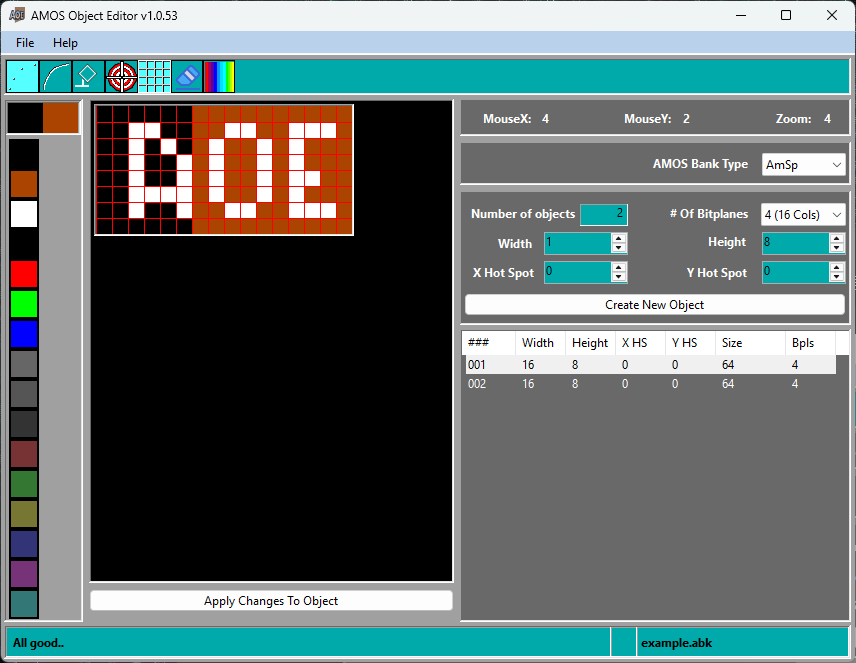Pick the navy blue palette swatch
Image resolution: width=856 pixels, height=663 pixels.
pos(24,544)
